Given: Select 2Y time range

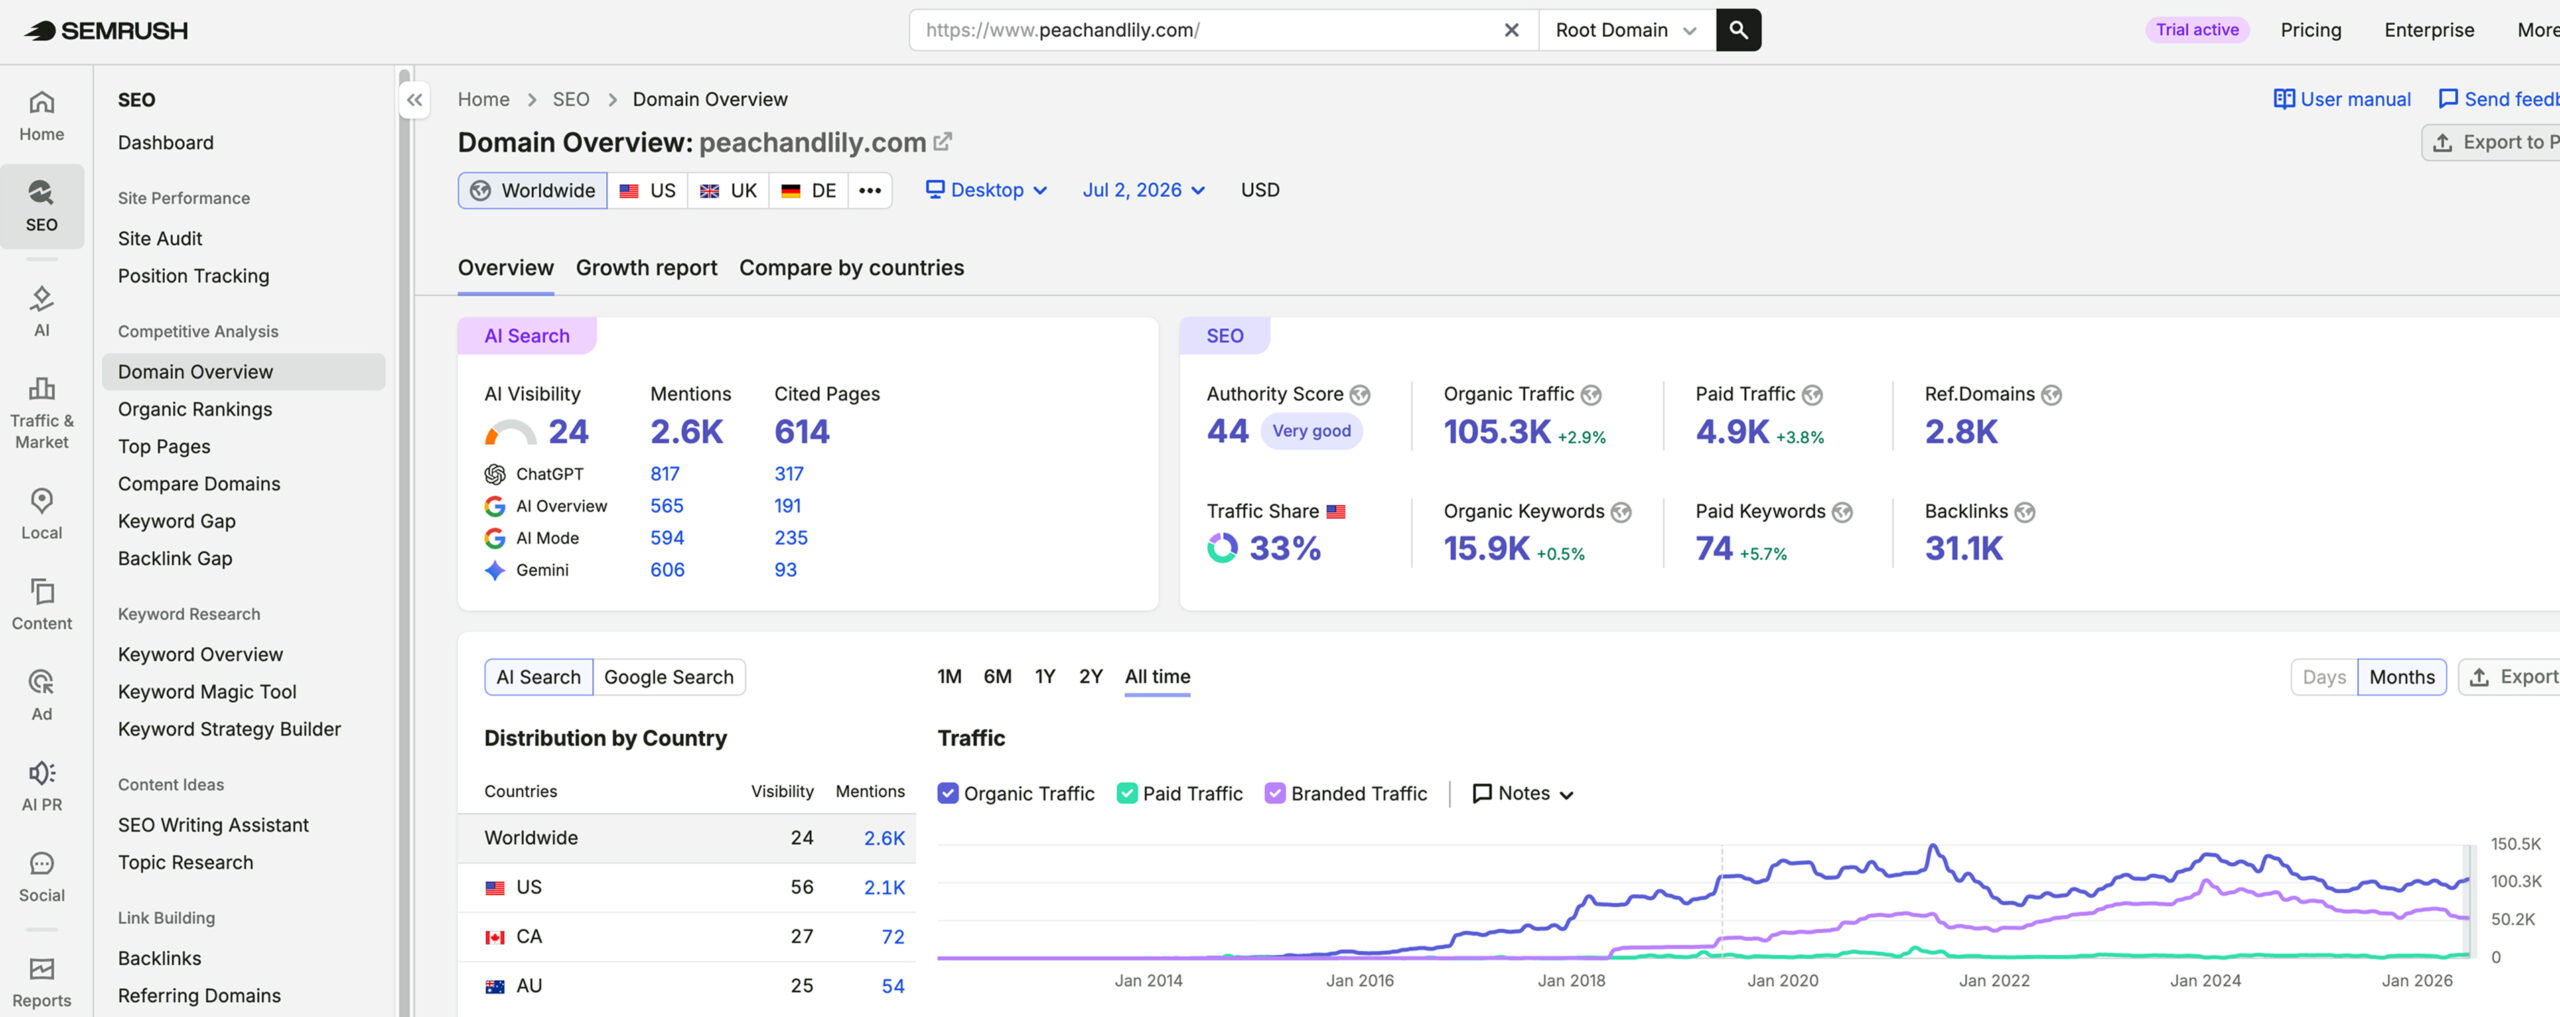Looking at the screenshot, I should pos(1091,677).
